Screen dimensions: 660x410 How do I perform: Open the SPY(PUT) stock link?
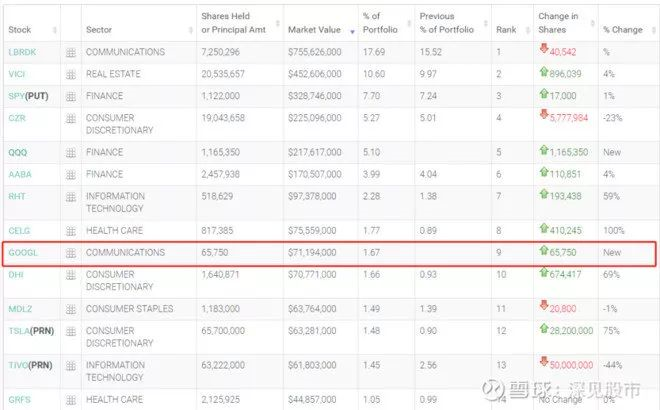pyautogui.click(x=28, y=96)
